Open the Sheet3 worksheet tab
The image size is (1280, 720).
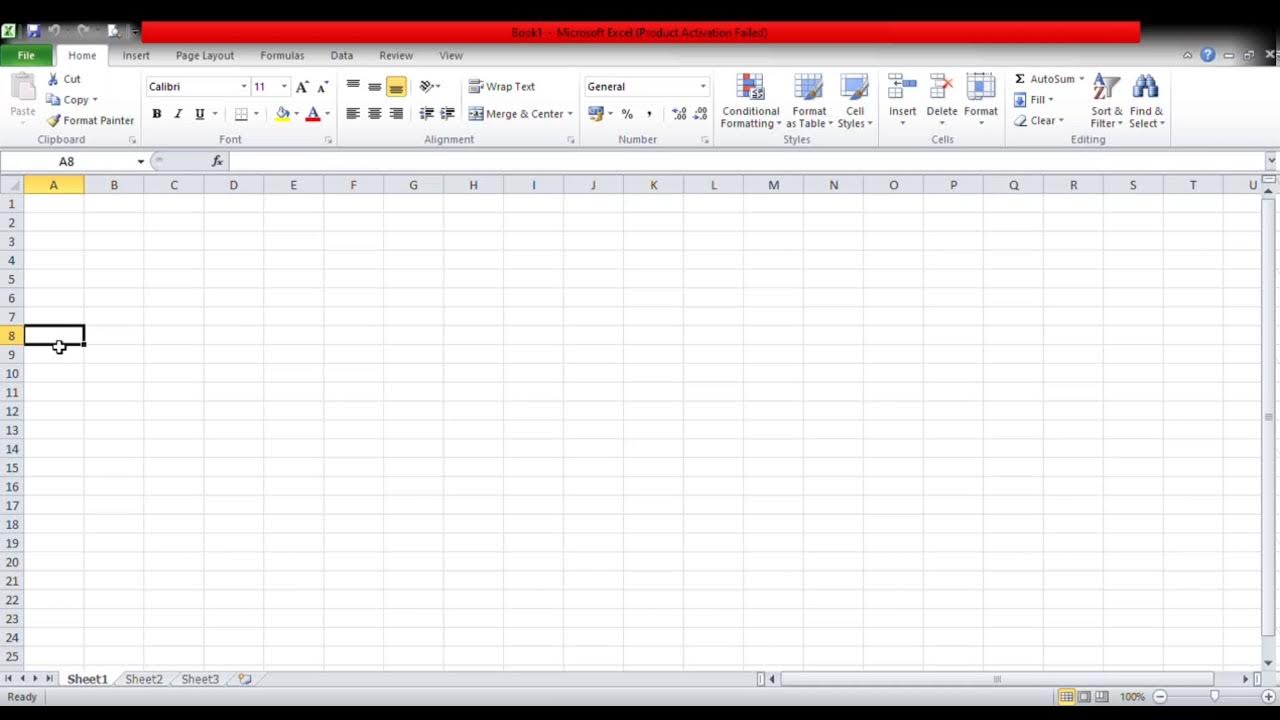tap(200, 679)
